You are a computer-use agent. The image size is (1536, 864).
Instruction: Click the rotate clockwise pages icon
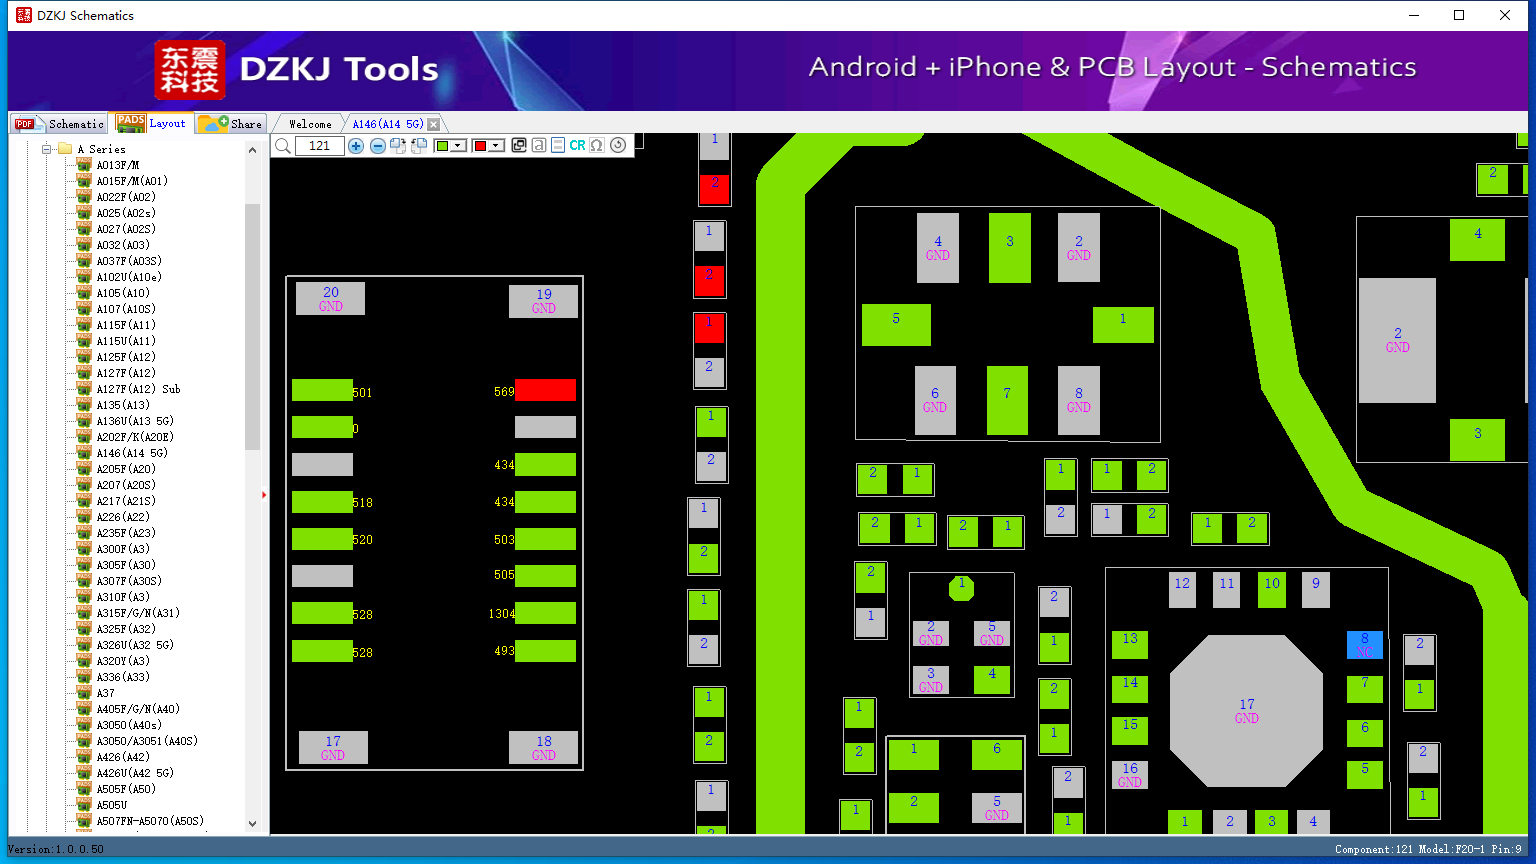pos(398,146)
